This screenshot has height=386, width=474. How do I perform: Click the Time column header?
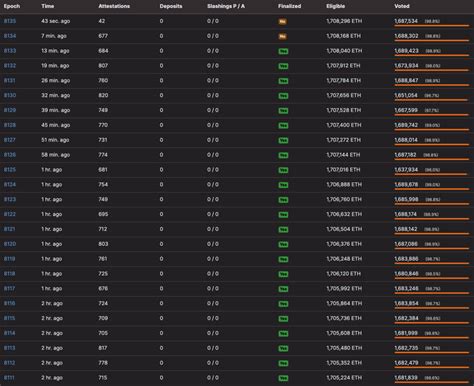click(48, 6)
